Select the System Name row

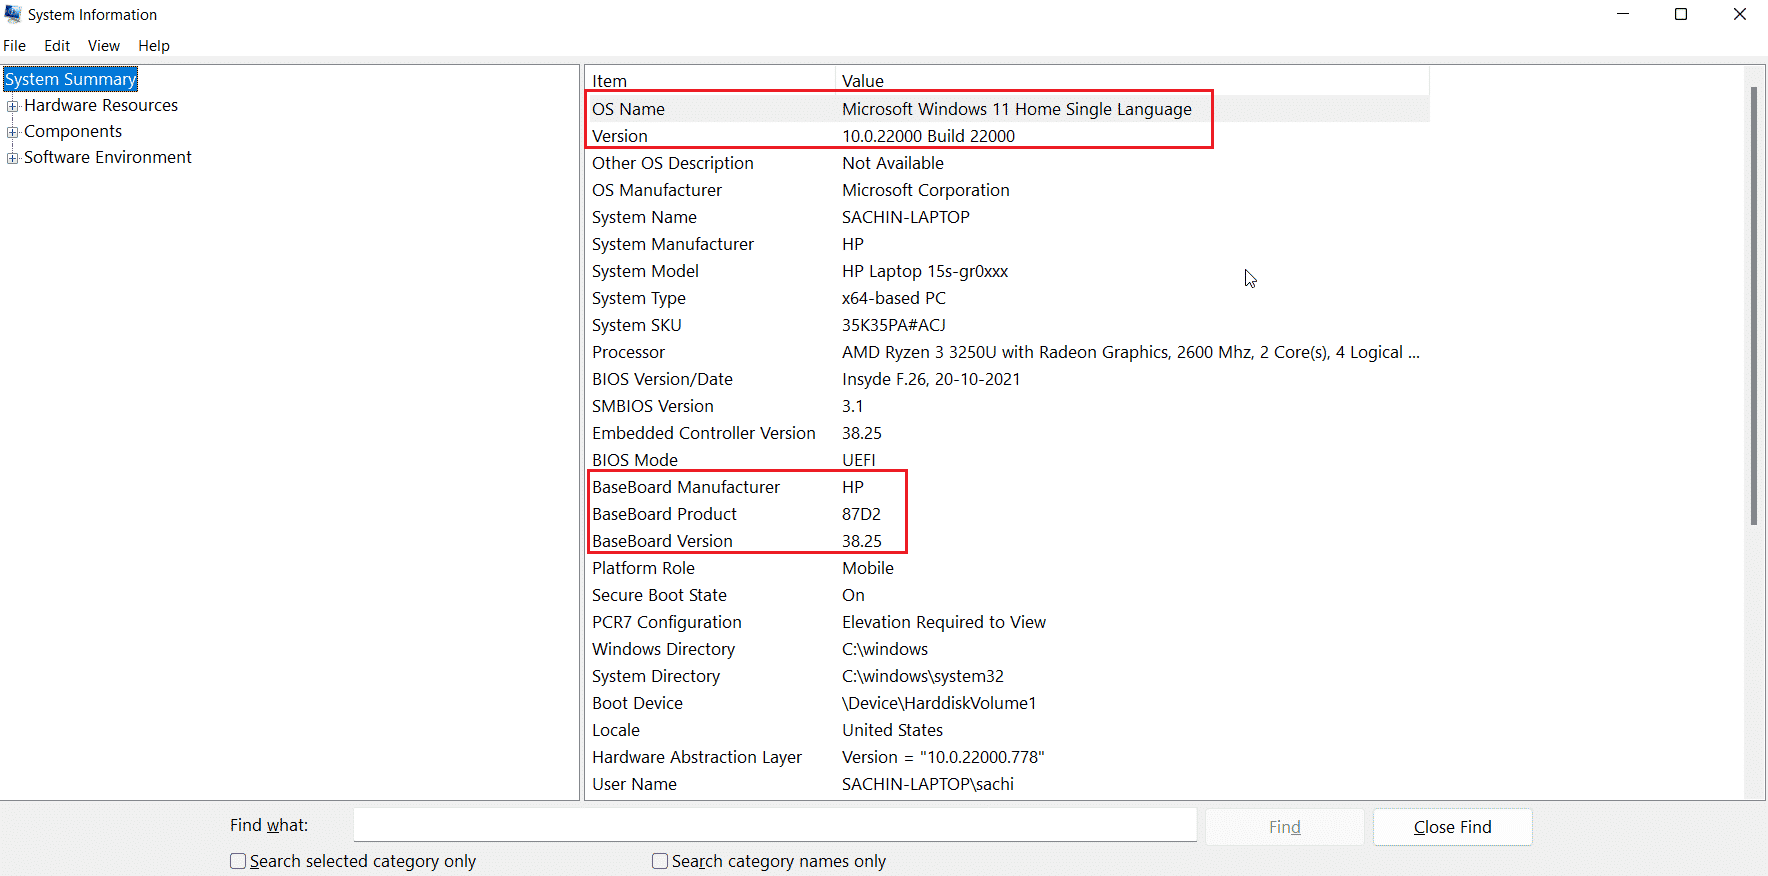pyautogui.click(x=1007, y=217)
